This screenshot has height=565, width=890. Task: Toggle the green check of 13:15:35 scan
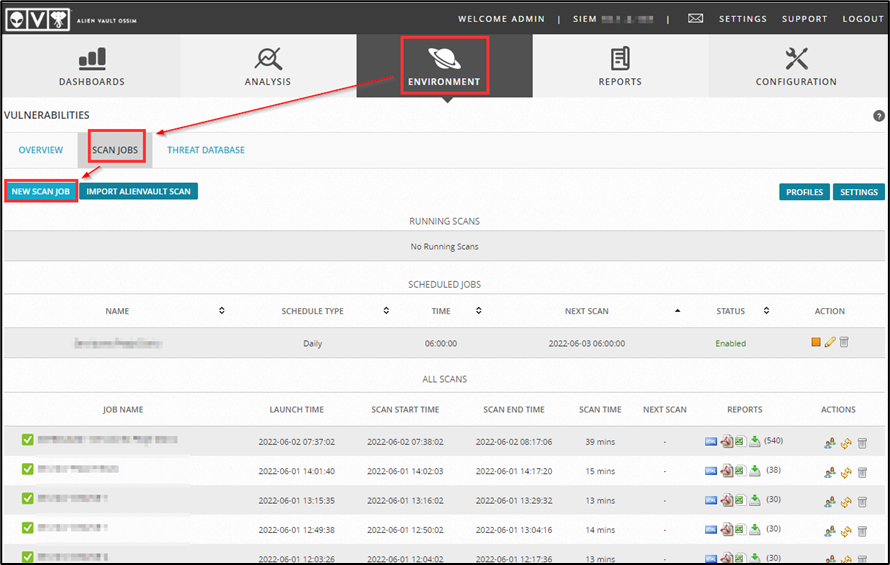(28, 498)
